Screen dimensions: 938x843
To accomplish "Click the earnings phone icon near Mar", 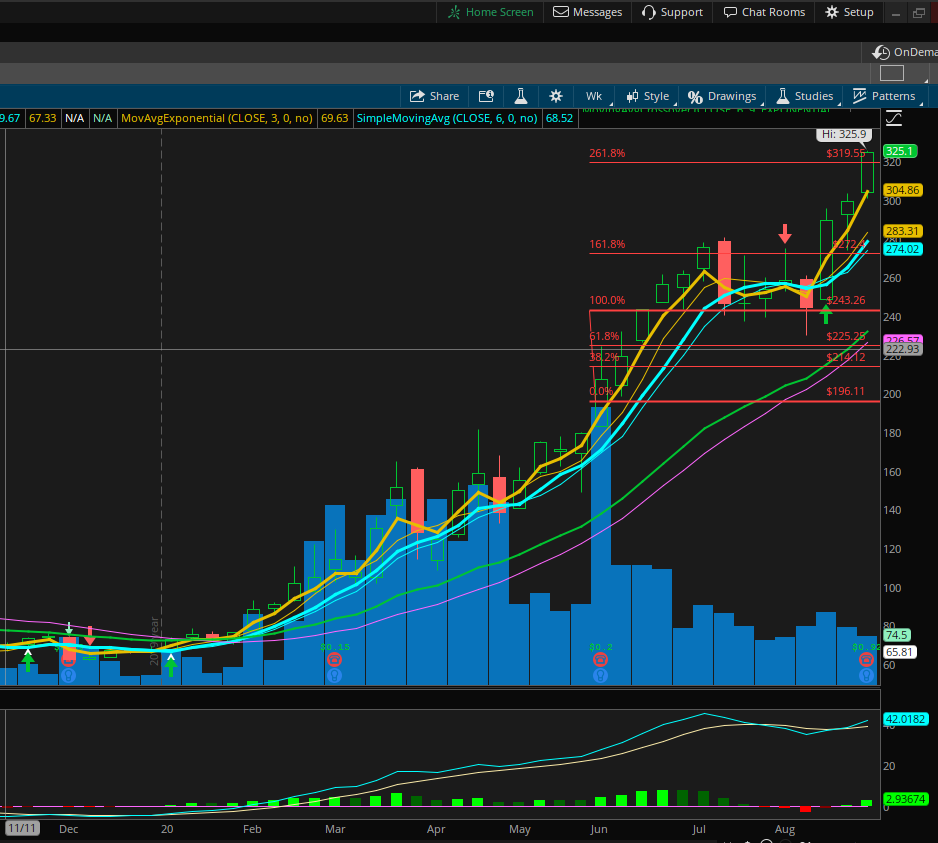I will click(x=334, y=660).
